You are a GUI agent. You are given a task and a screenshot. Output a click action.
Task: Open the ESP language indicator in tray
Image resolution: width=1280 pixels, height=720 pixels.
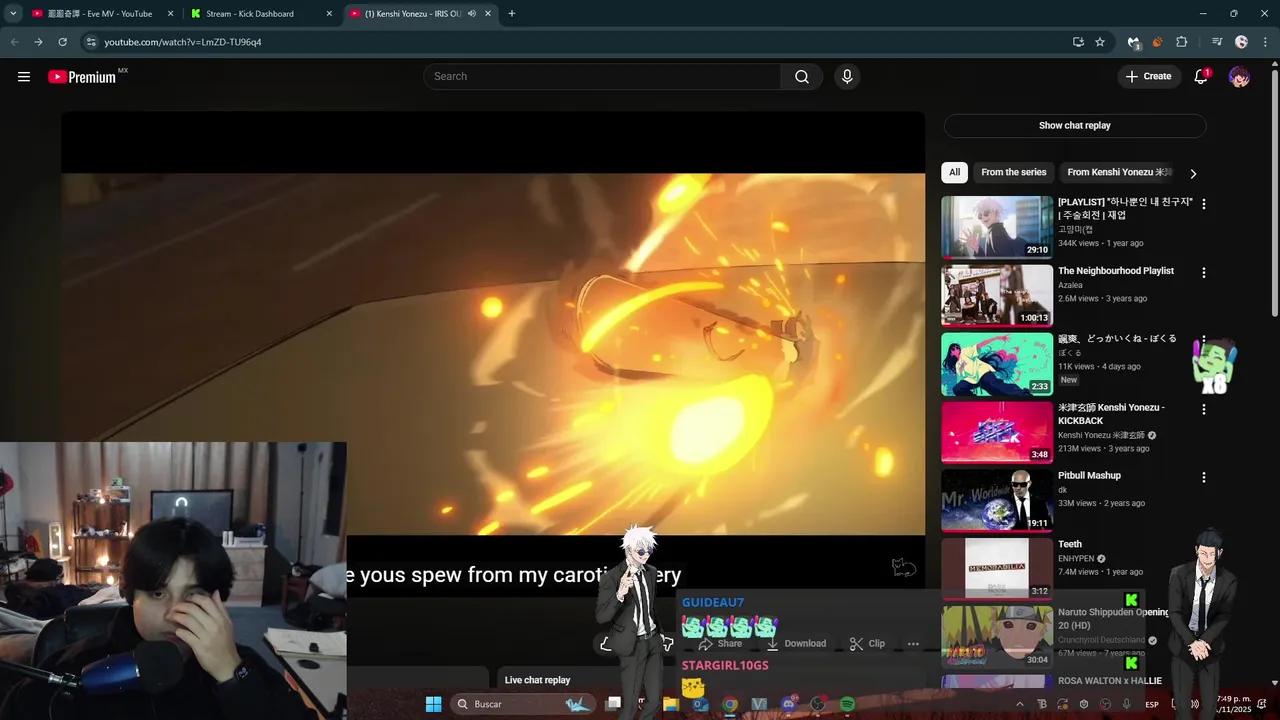1152,704
